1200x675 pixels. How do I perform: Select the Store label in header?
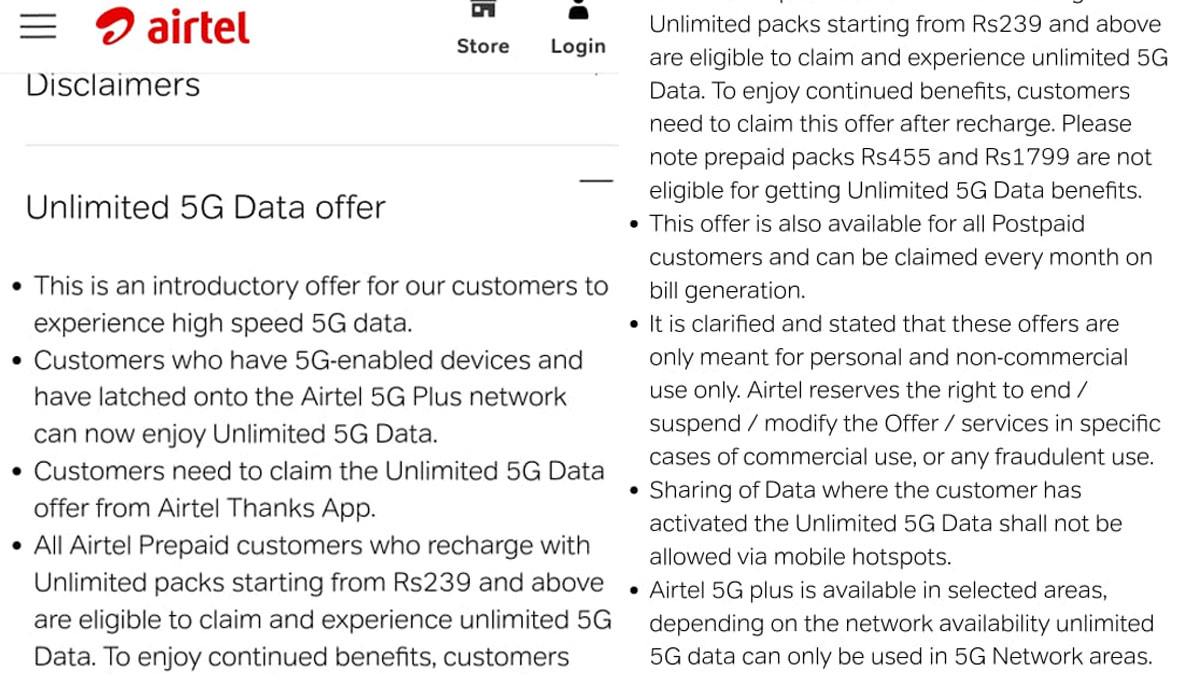(x=483, y=46)
